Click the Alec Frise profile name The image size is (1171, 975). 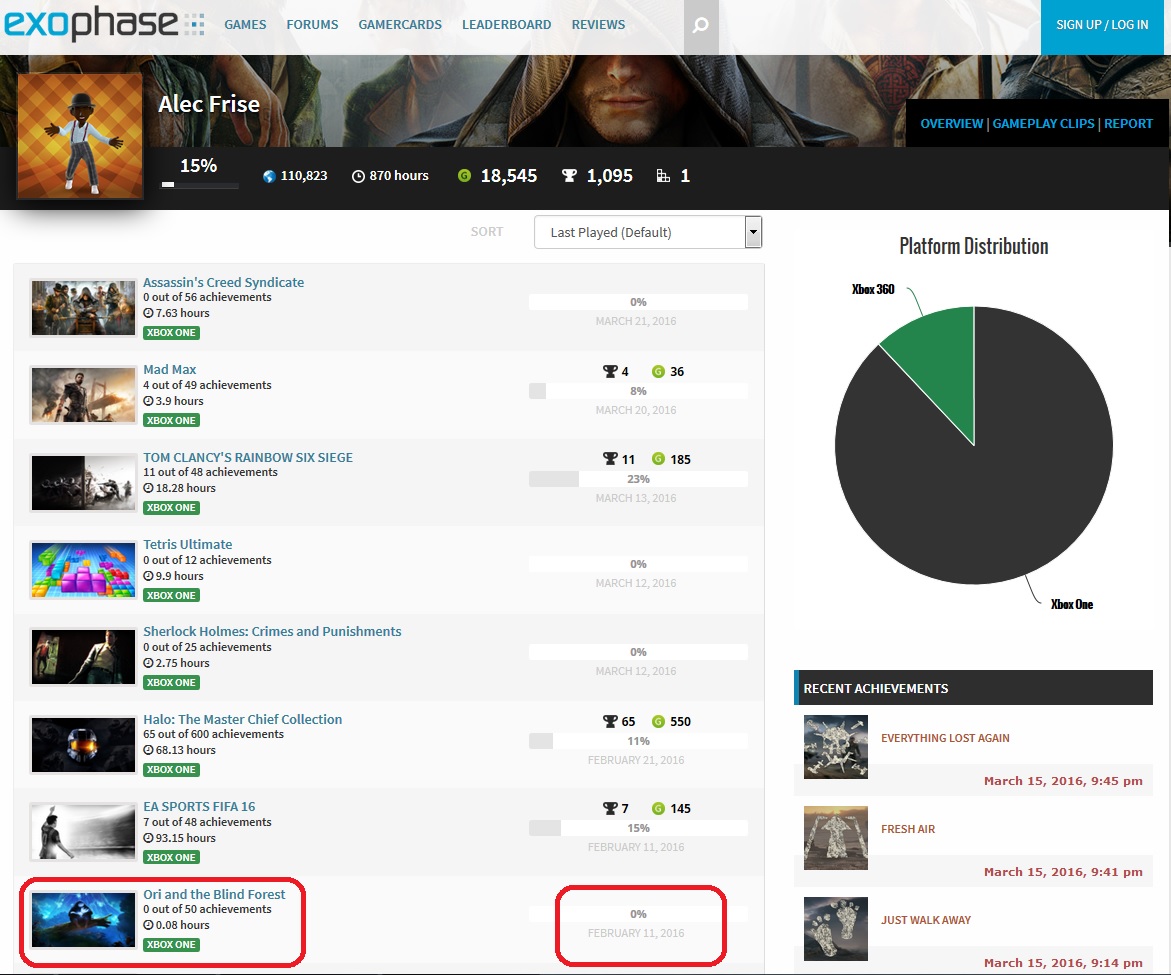click(209, 104)
